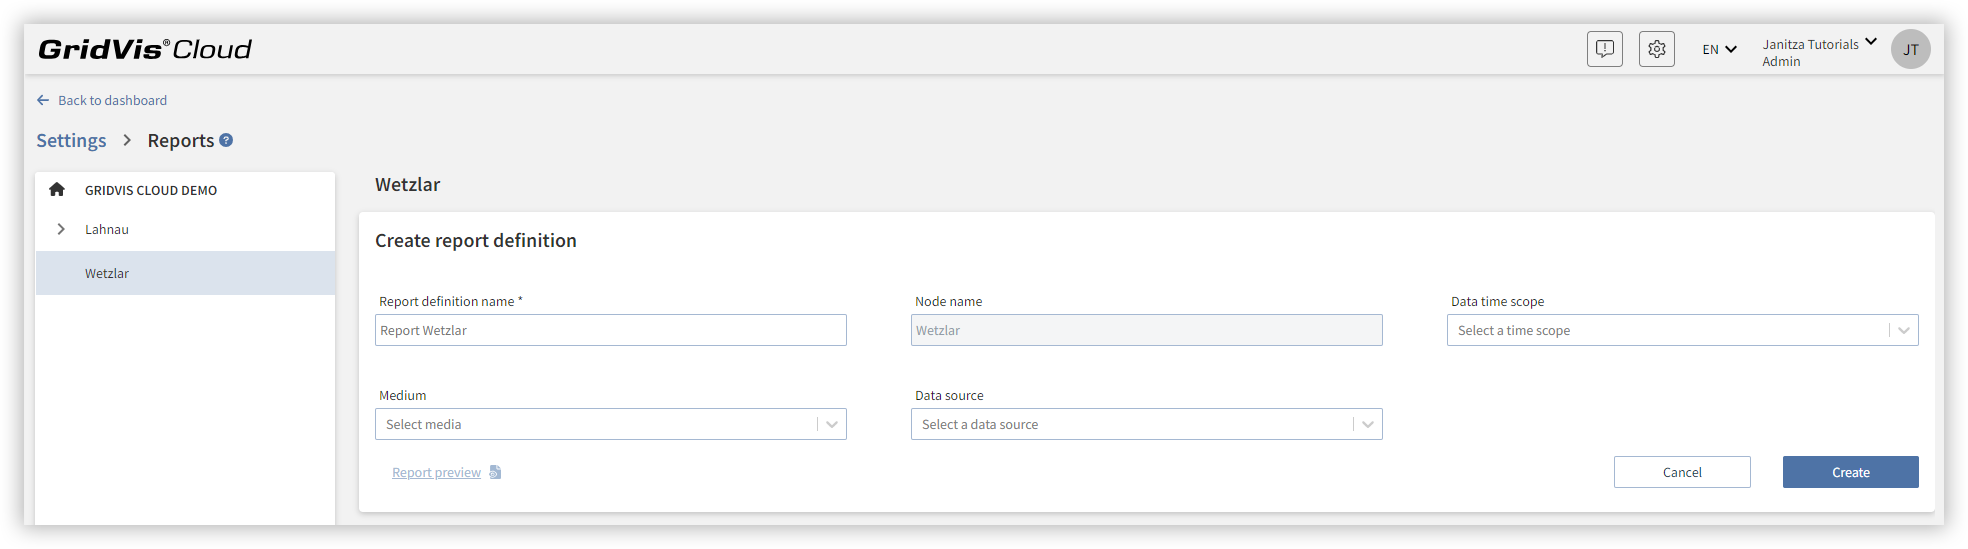Open the Data time scope dropdown
Screen dimensions: 1968x549
pyautogui.click(x=1682, y=330)
